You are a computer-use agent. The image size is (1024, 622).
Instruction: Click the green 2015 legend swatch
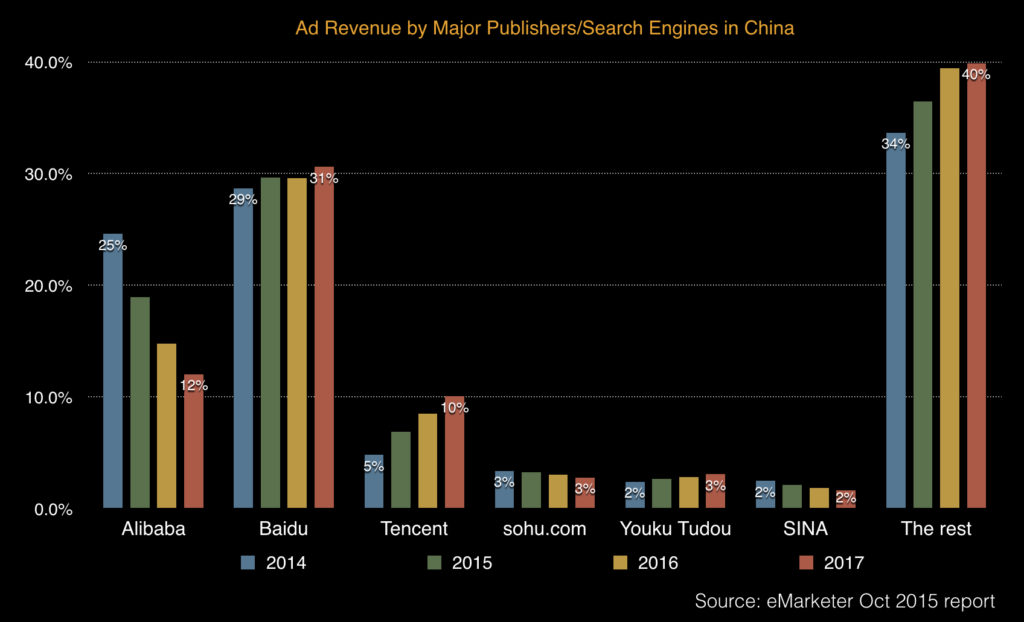click(435, 563)
